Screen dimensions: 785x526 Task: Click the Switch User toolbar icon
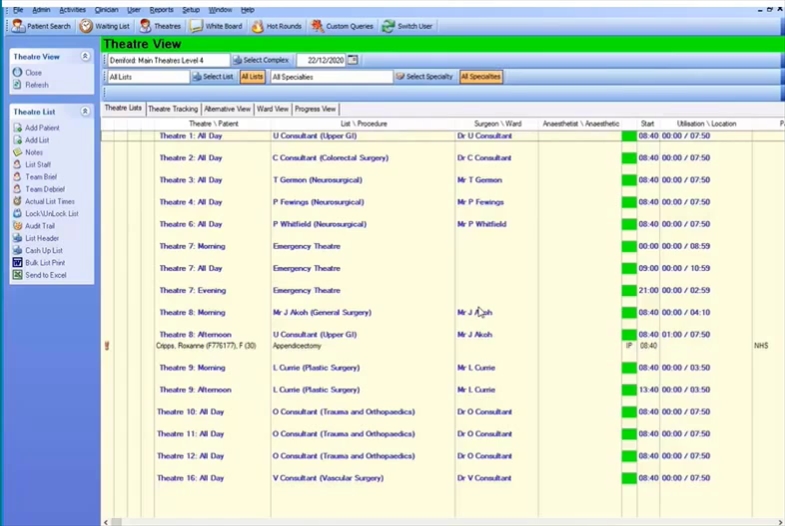pyautogui.click(x=407, y=26)
